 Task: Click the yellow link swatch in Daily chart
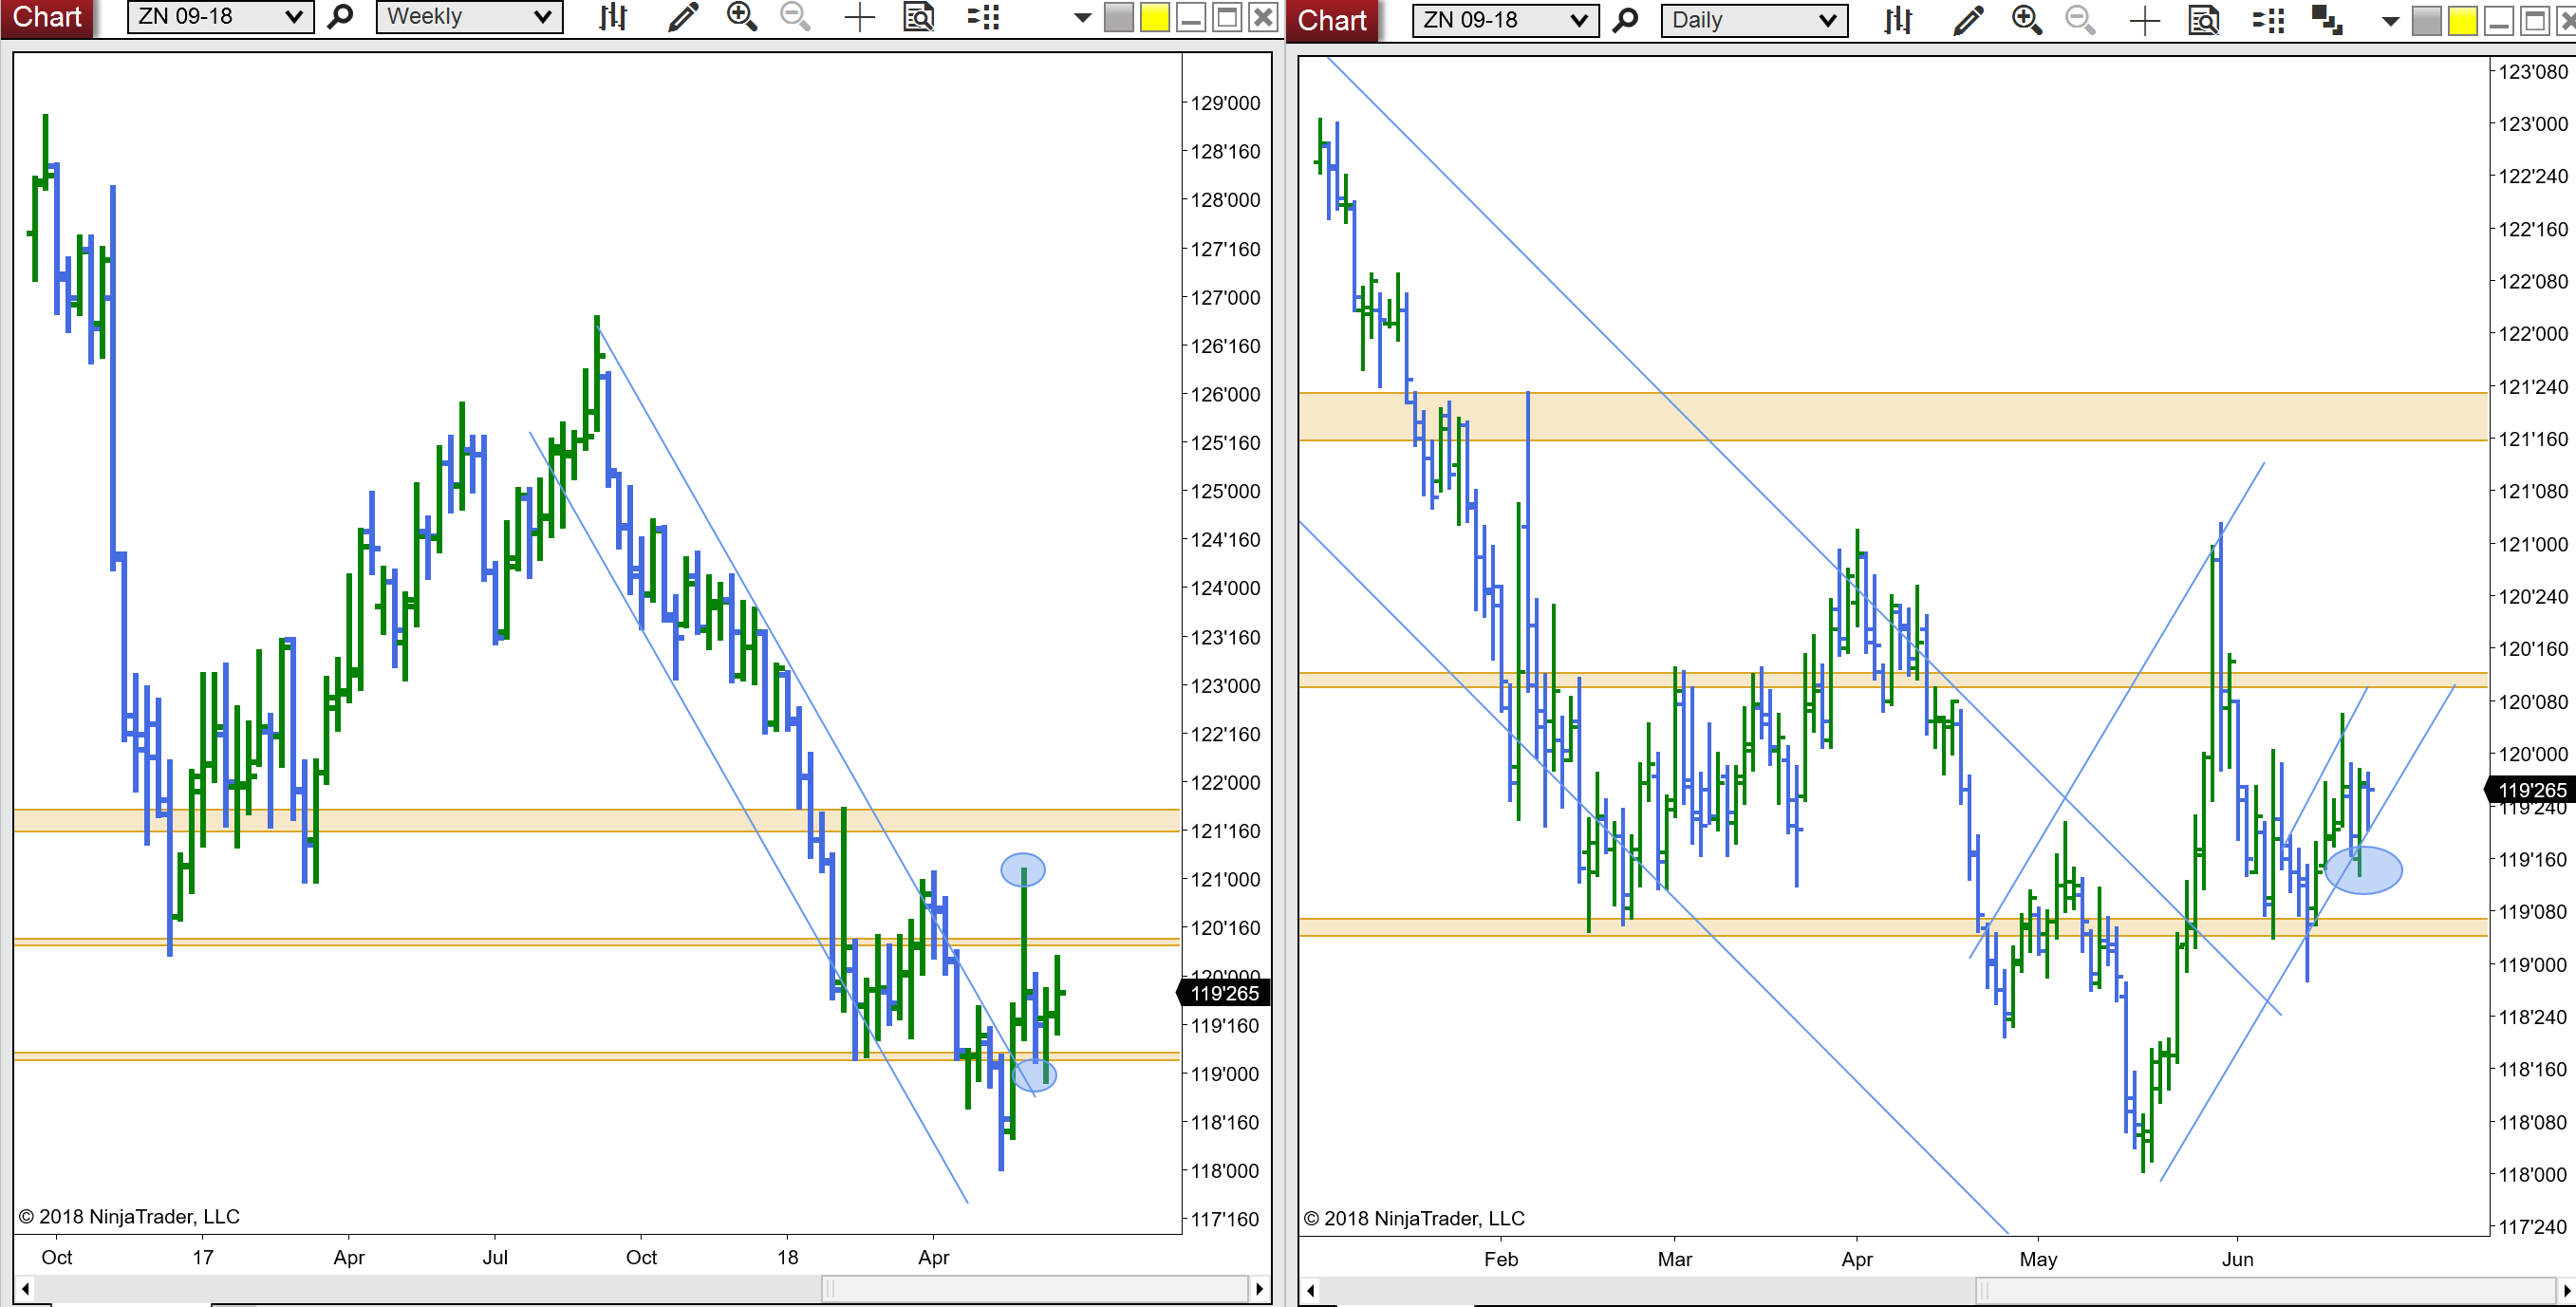coord(2463,20)
